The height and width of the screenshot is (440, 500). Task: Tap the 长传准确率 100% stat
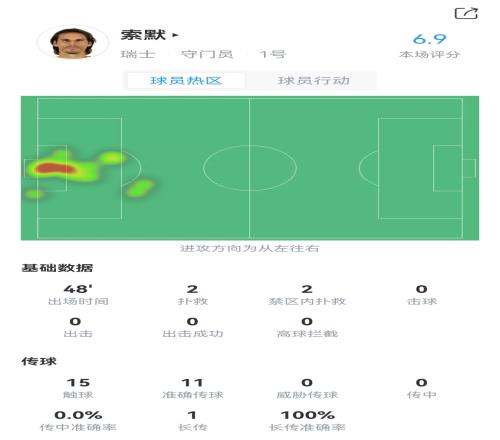(x=307, y=421)
